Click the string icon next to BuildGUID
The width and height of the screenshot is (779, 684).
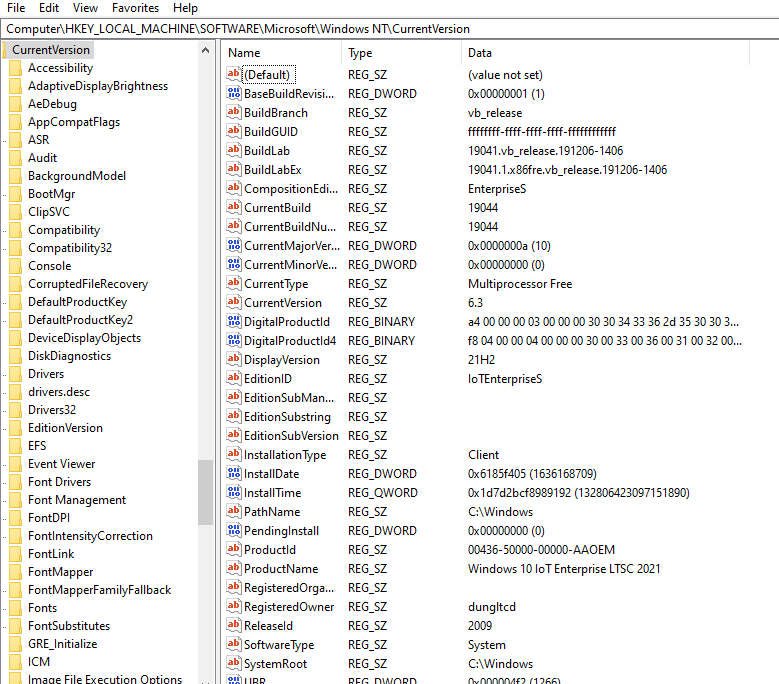pyautogui.click(x=234, y=131)
